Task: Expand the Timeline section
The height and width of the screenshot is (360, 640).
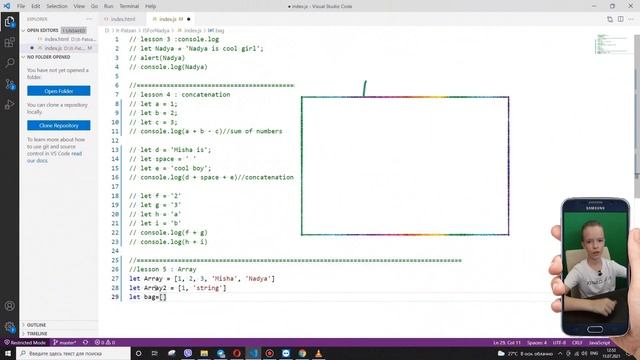Action: coord(60,333)
